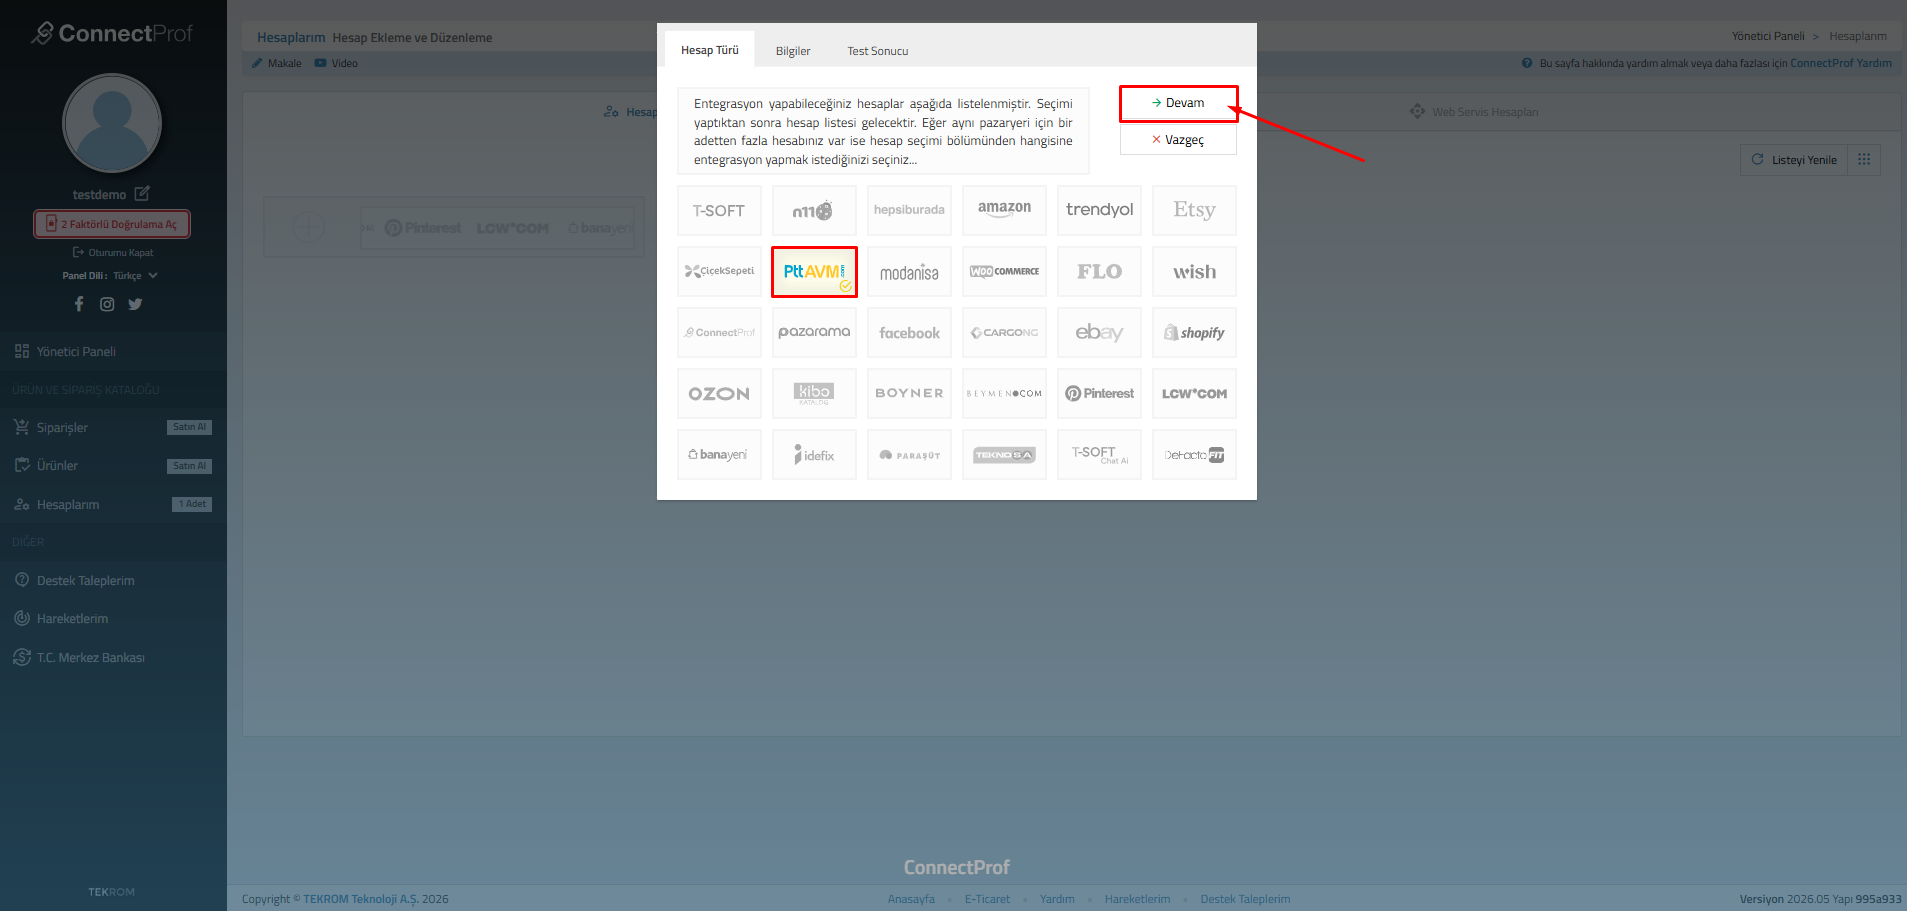Continue with the Devam button
1907x911 pixels.
pos(1178,103)
